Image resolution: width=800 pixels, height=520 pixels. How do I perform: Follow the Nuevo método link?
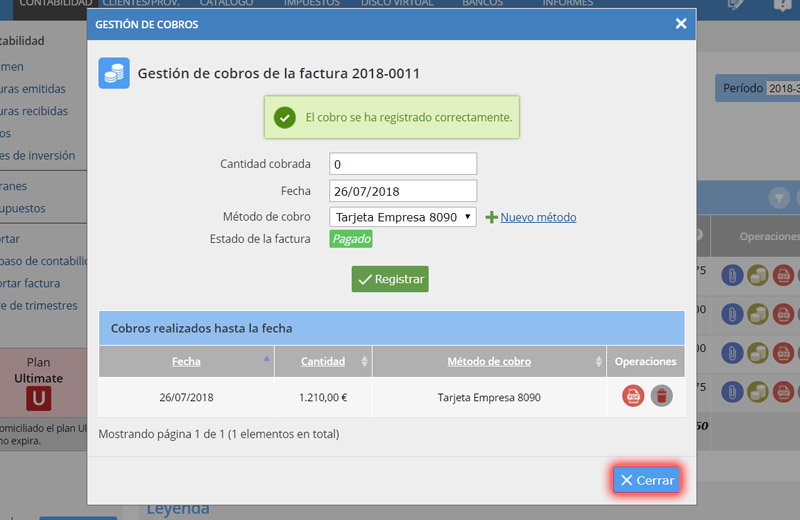[538, 217]
